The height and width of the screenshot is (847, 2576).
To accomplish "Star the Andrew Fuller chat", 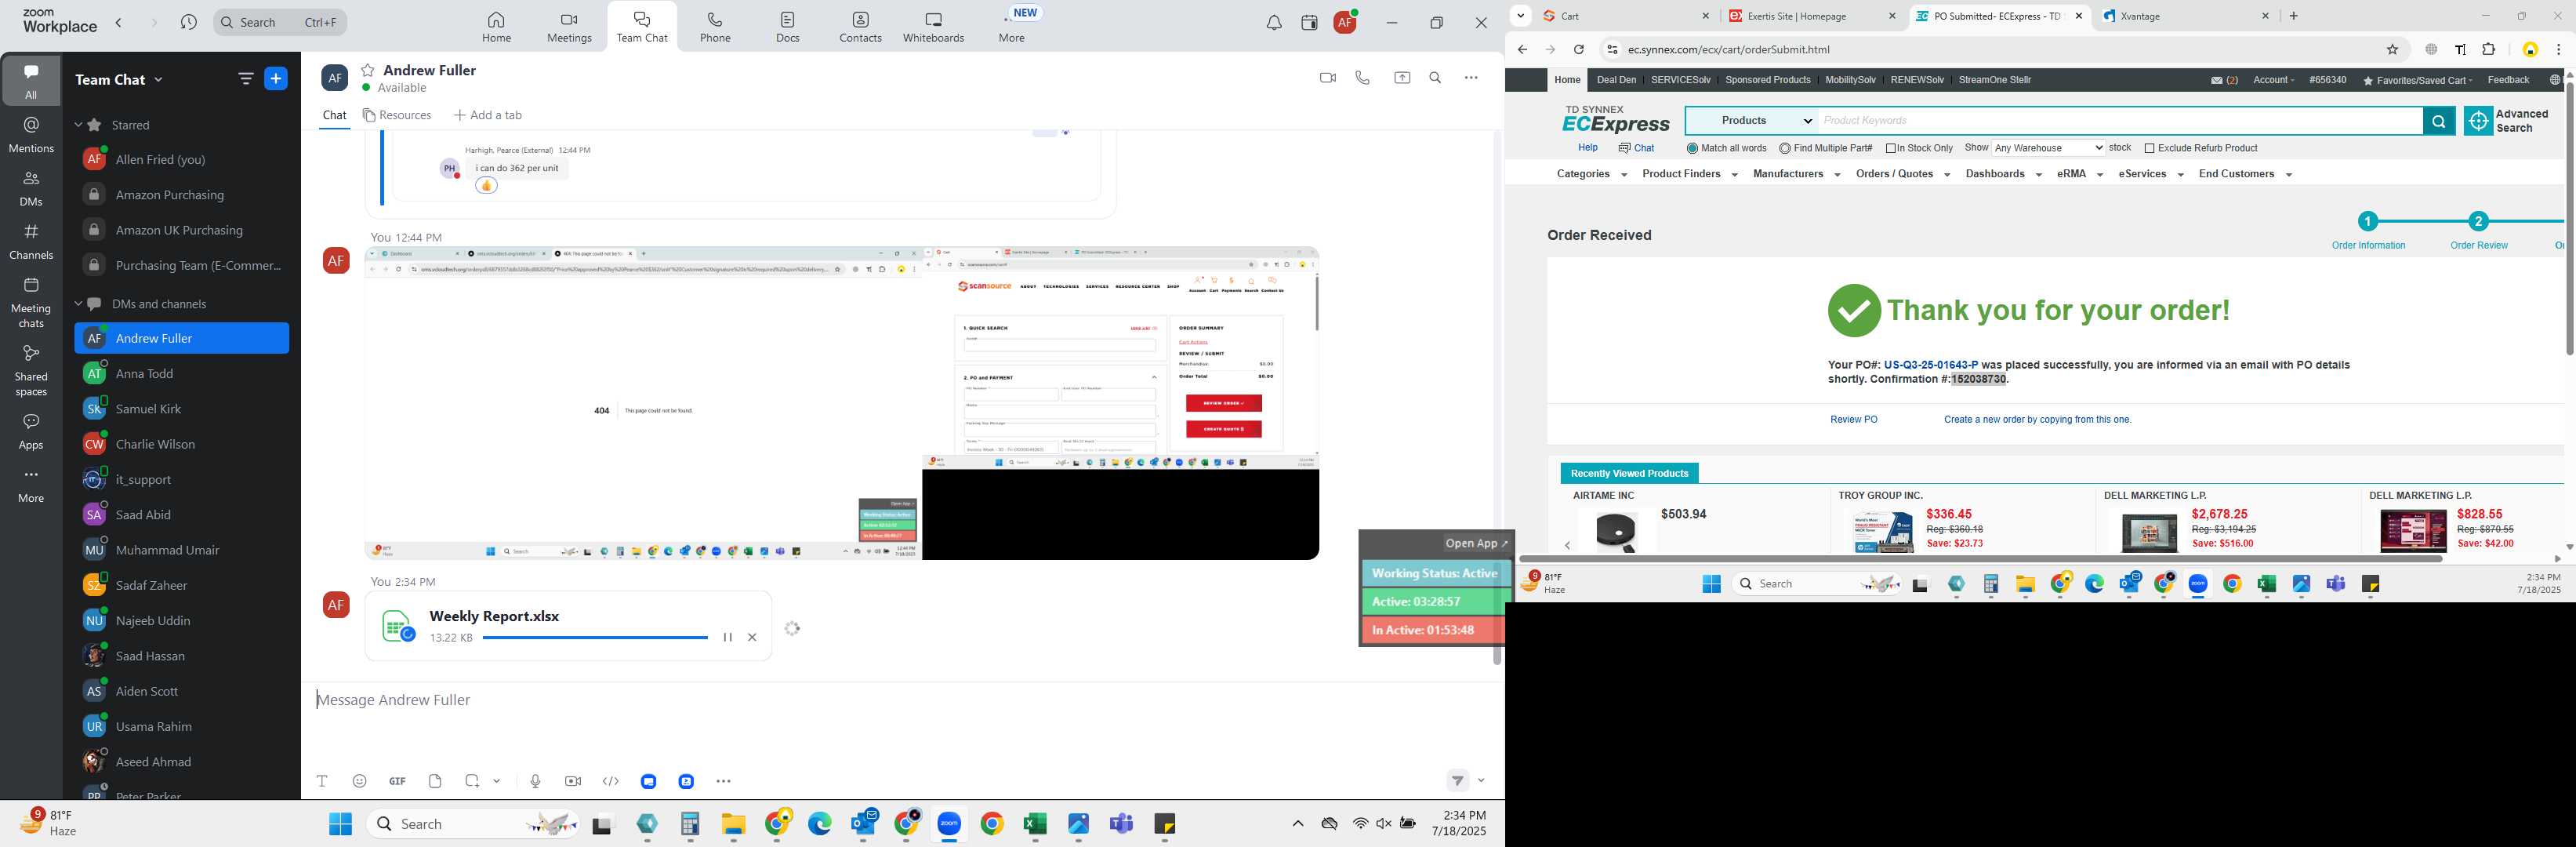I will coord(368,70).
